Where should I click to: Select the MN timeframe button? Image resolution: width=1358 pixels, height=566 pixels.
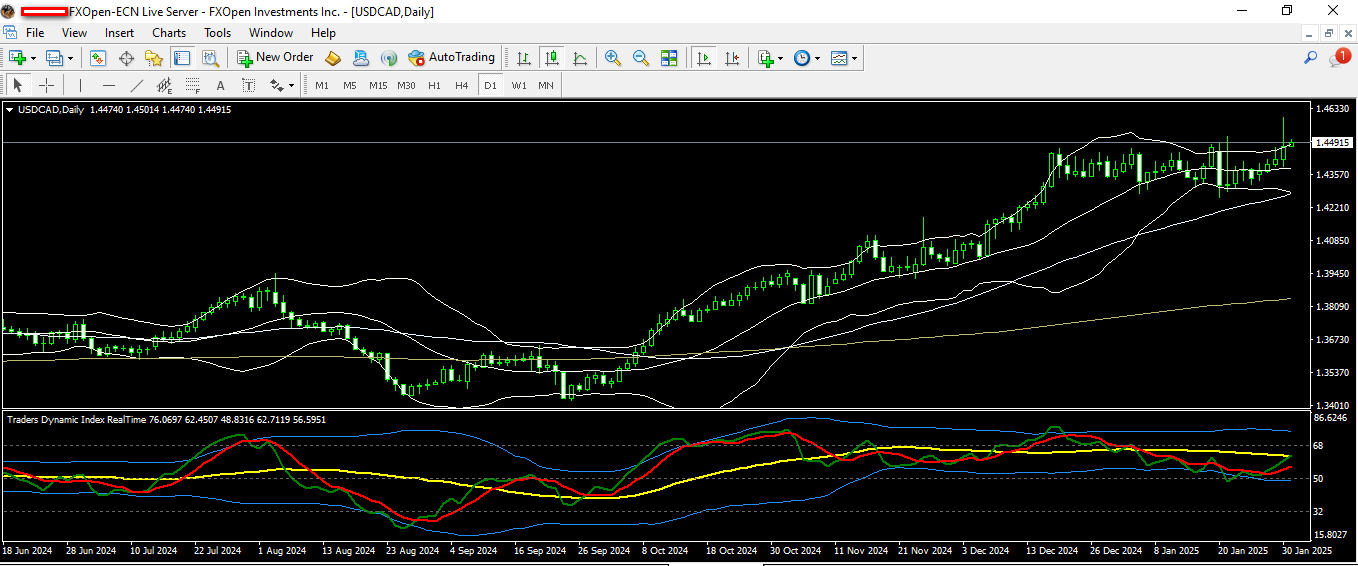(546, 85)
